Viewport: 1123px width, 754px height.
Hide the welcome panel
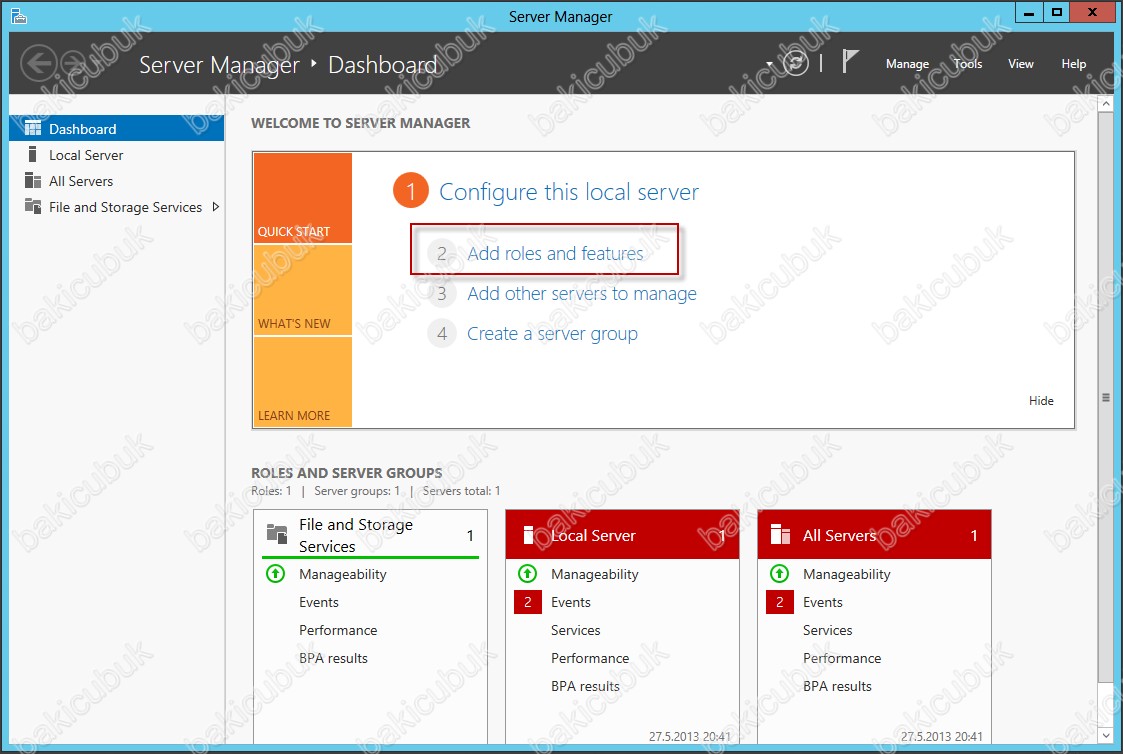(x=1041, y=401)
